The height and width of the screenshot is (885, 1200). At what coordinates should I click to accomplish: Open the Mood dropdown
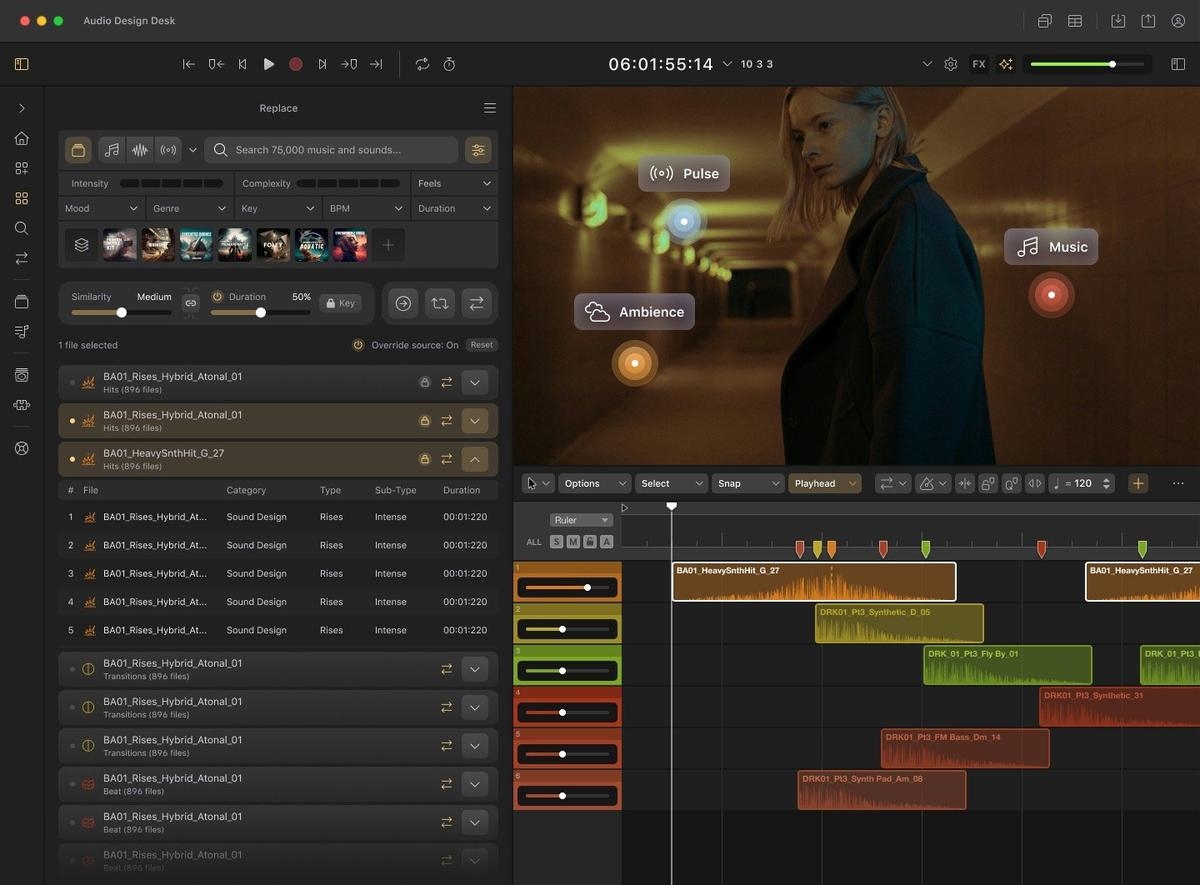pyautogui.click(x=101, y=209)
